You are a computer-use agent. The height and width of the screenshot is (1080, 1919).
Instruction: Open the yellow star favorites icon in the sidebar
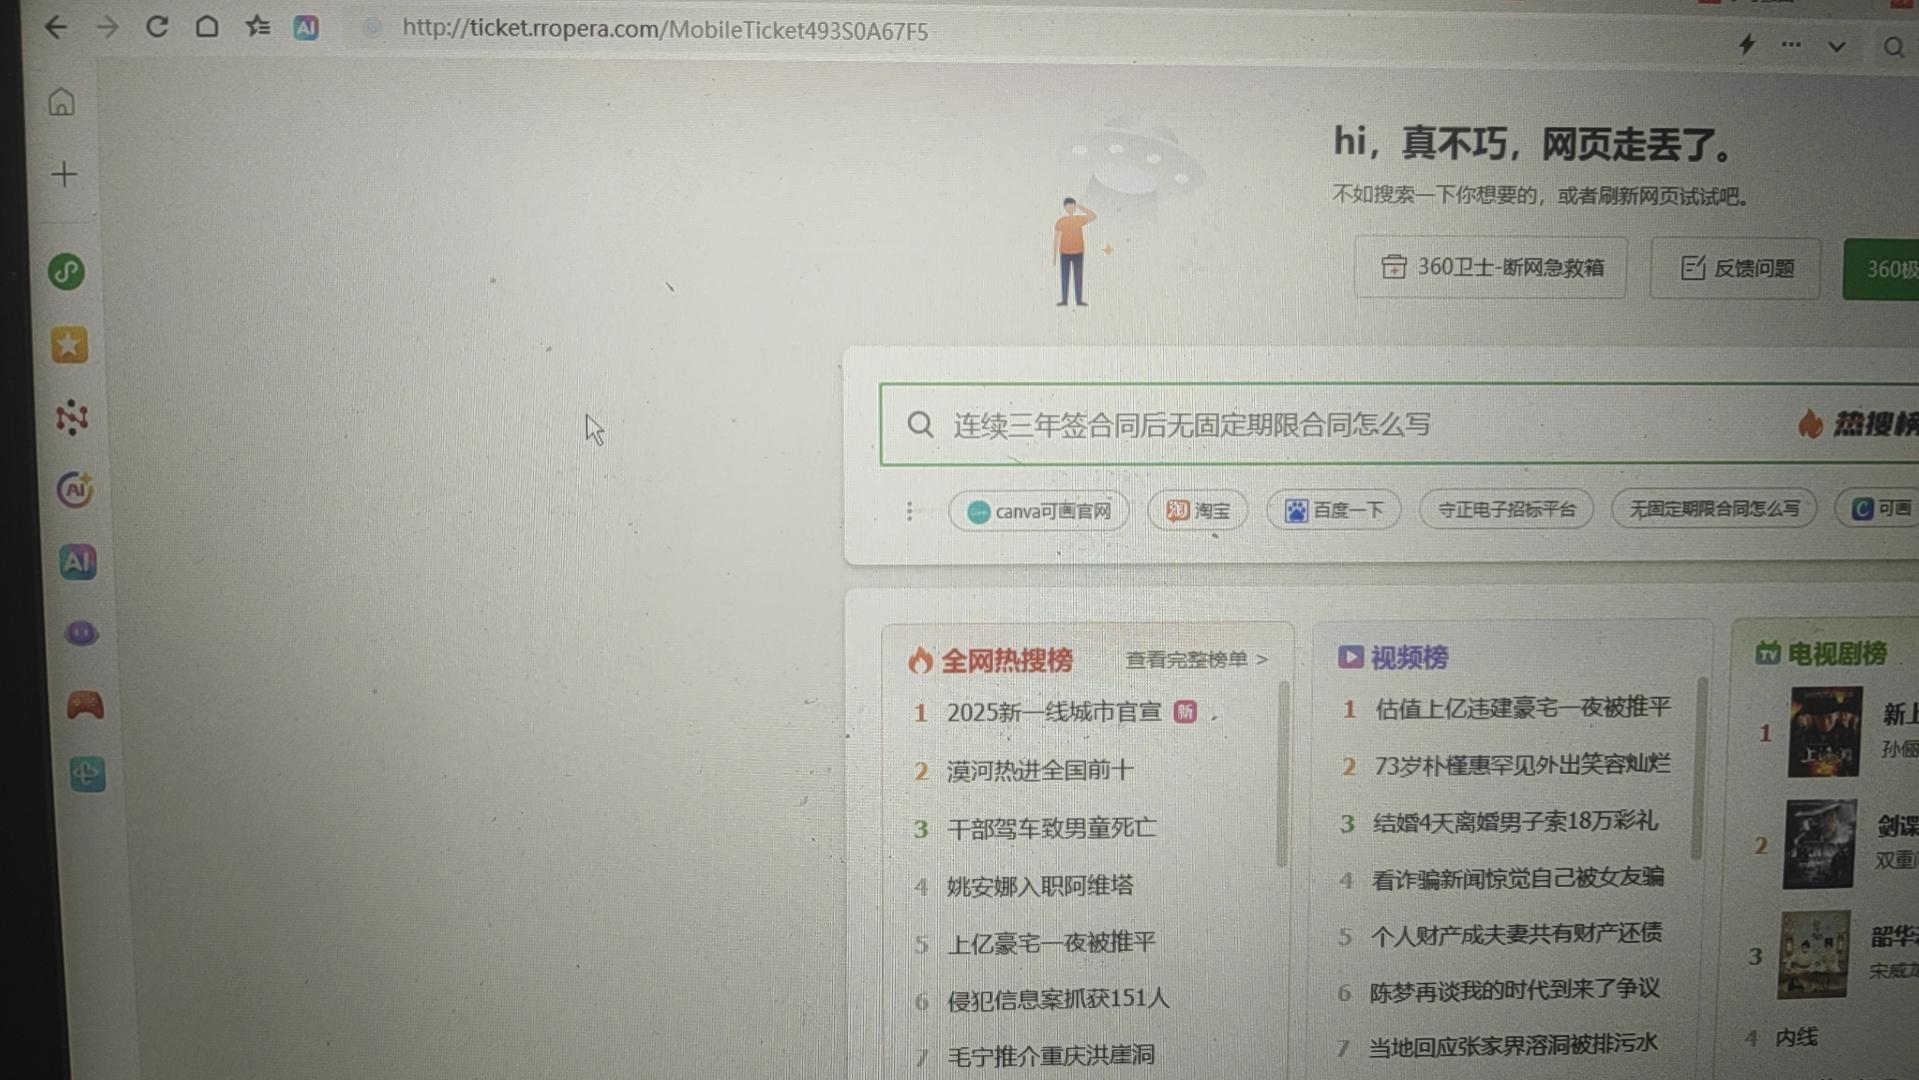(x=69, y=345)
